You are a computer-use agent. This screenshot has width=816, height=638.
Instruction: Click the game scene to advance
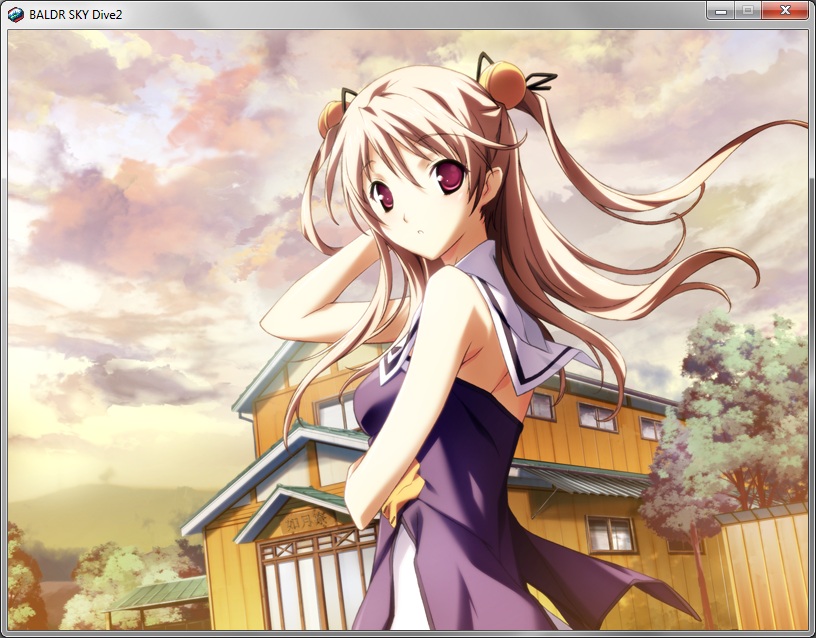(x=408, y=330)
